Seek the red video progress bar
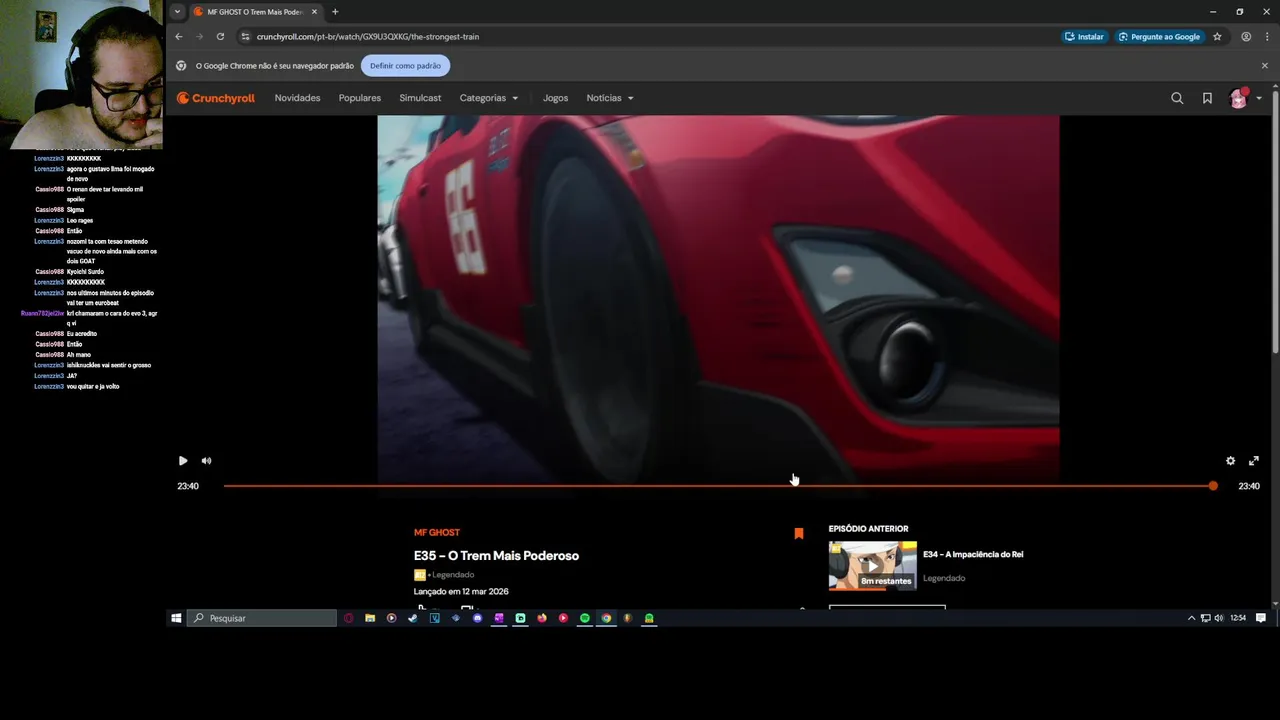This screenshot has width=1280, height=720. [718, 486]
